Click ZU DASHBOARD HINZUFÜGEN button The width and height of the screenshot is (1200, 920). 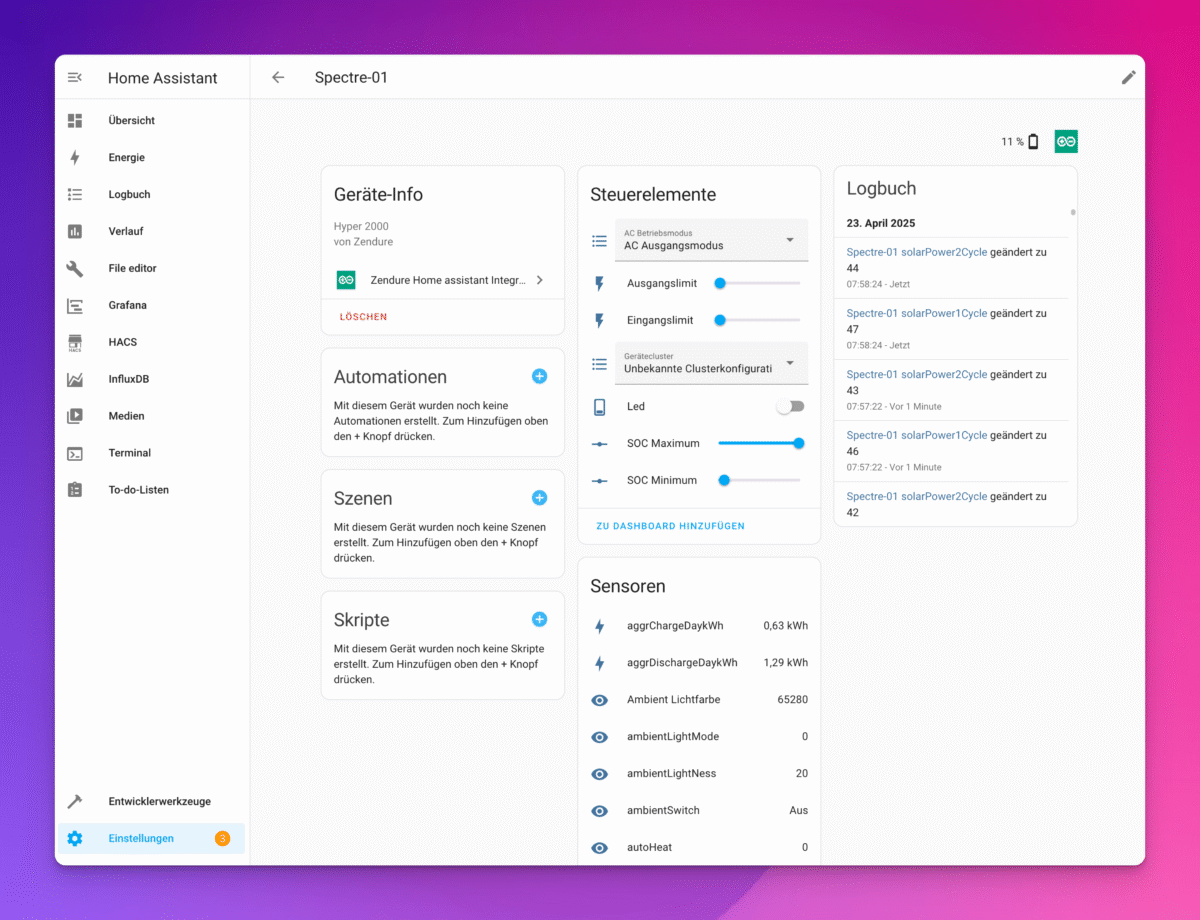670,526
